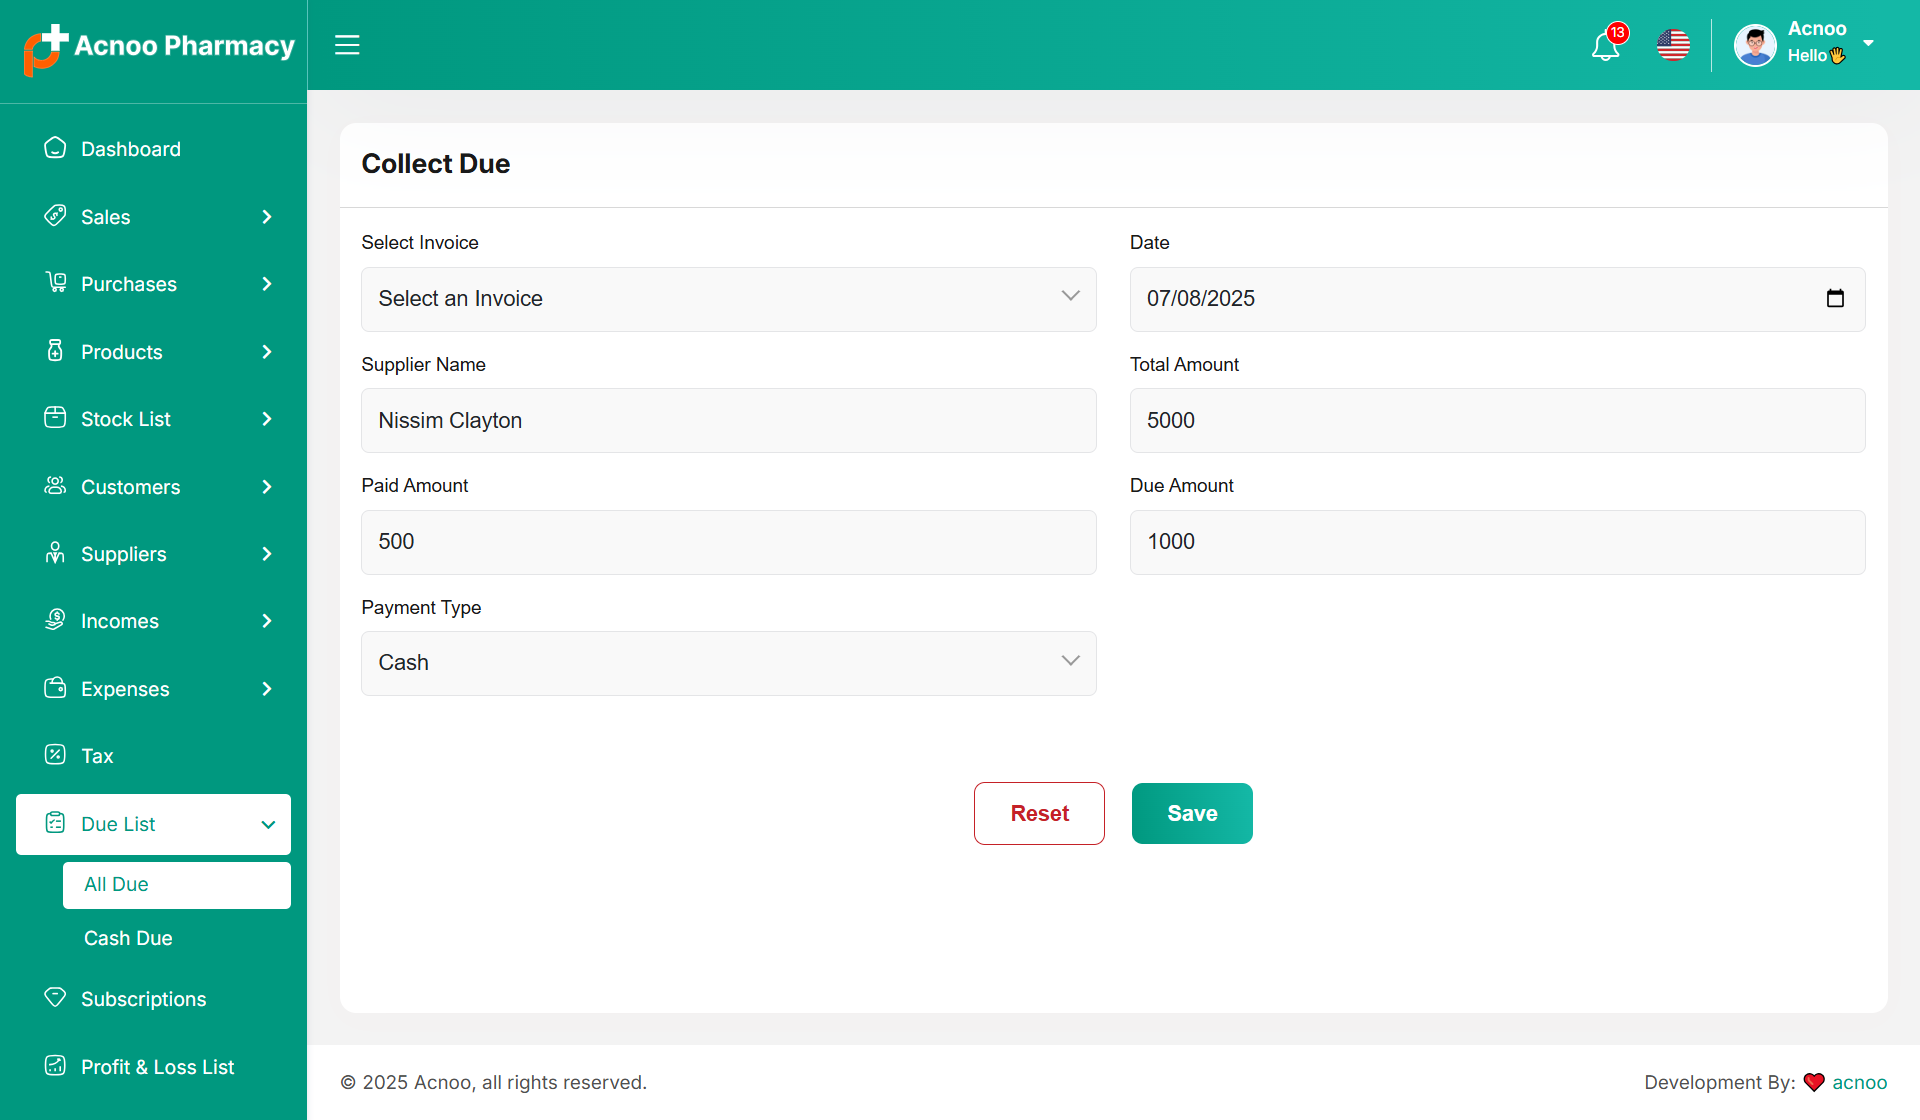Click into the Paid Amount field

[728, 542]
